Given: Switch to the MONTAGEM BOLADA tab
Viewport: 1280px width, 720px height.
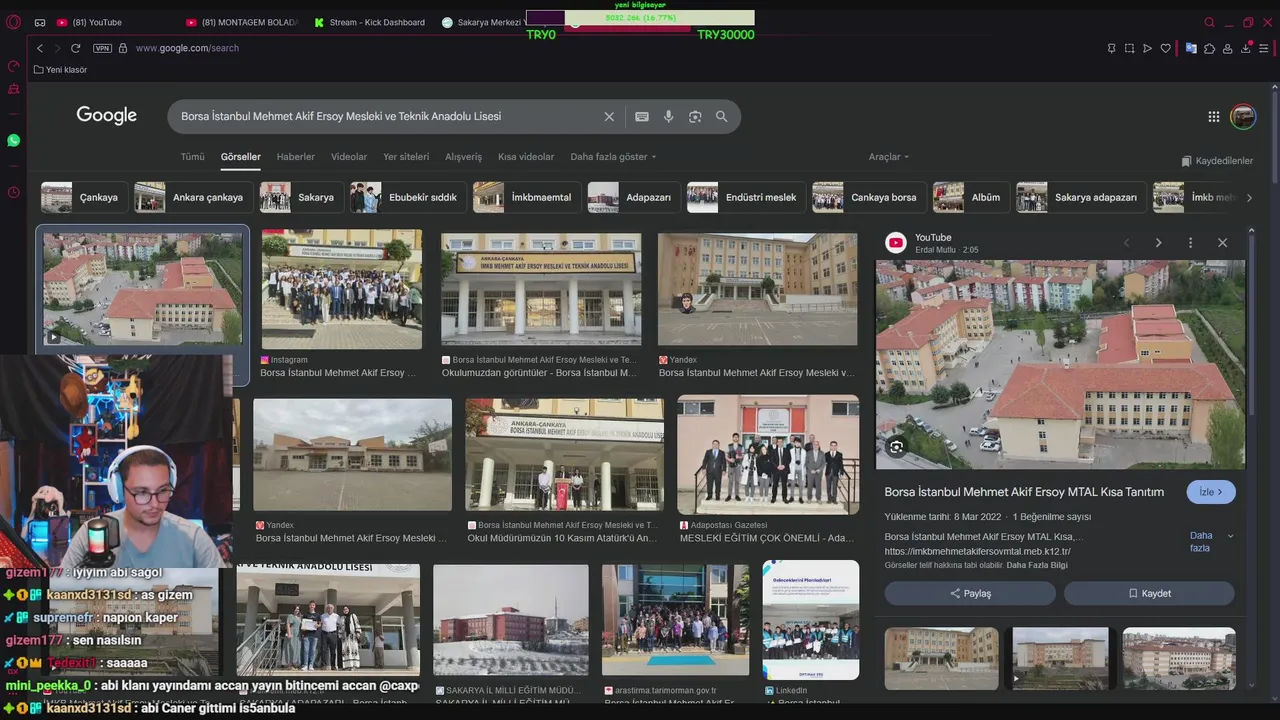Looking at the screenshot, I should [x=240, y=22].
